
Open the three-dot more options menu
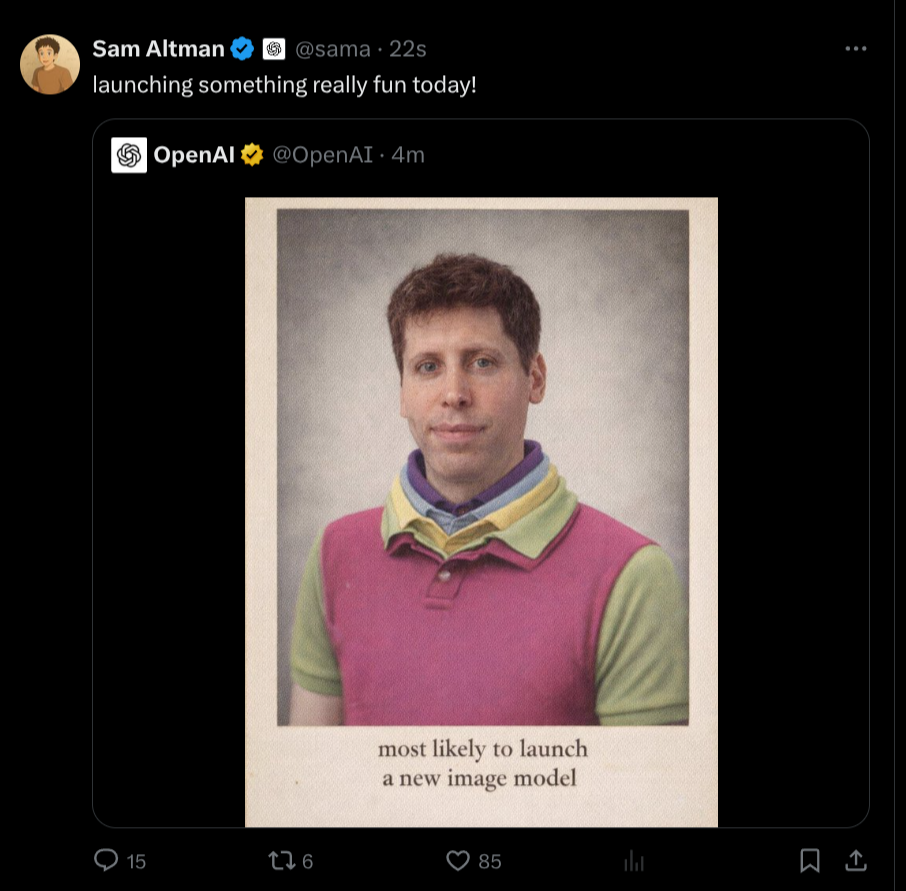coord(855,48)
